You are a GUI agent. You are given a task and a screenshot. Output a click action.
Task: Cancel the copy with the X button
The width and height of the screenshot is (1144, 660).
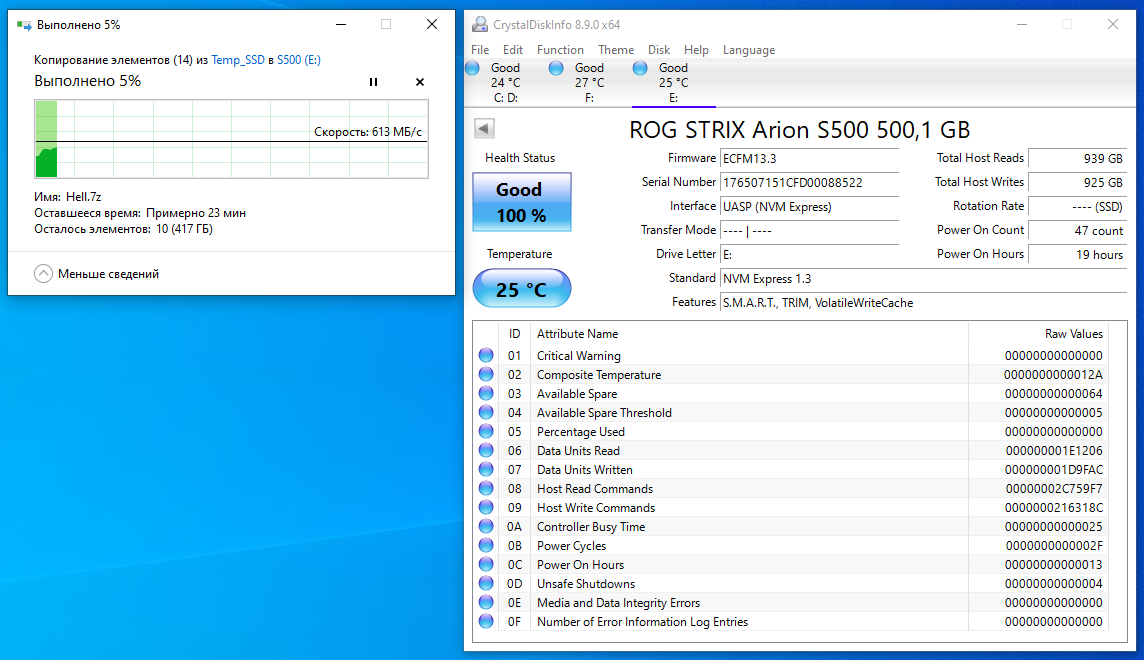tap(419, 82)
